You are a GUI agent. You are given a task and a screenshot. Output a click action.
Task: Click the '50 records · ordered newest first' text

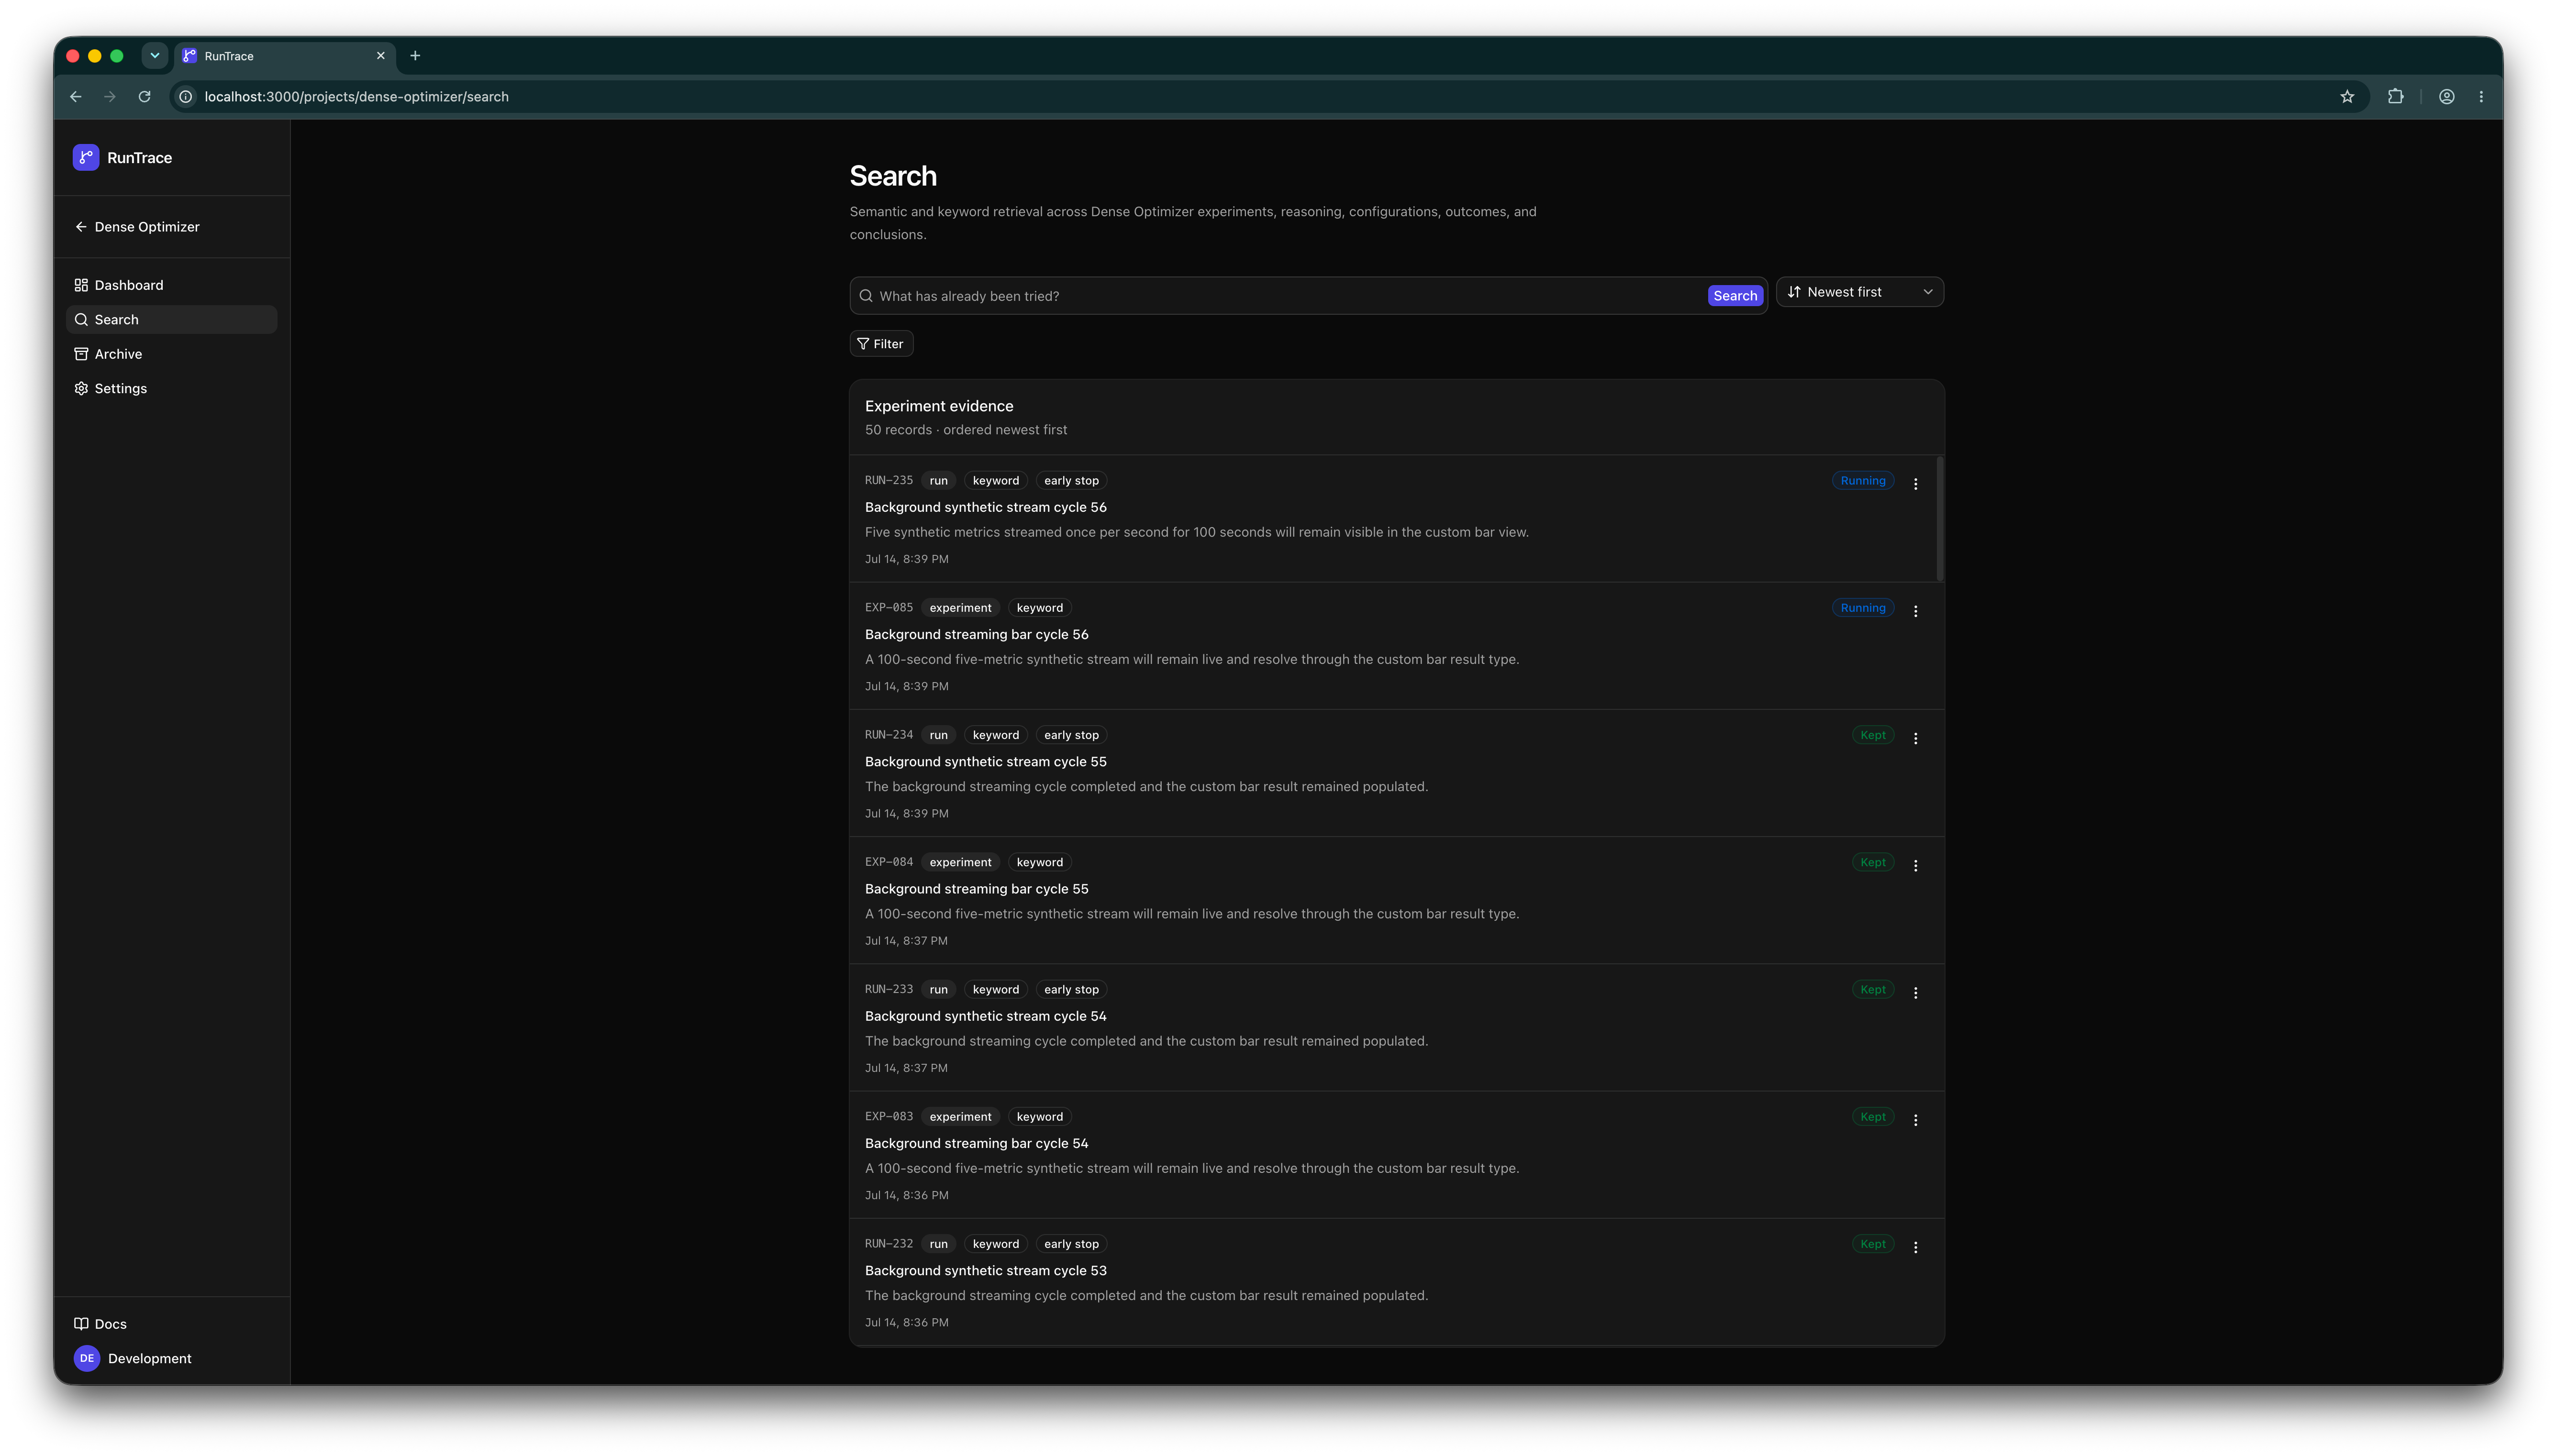click(965, 430)
